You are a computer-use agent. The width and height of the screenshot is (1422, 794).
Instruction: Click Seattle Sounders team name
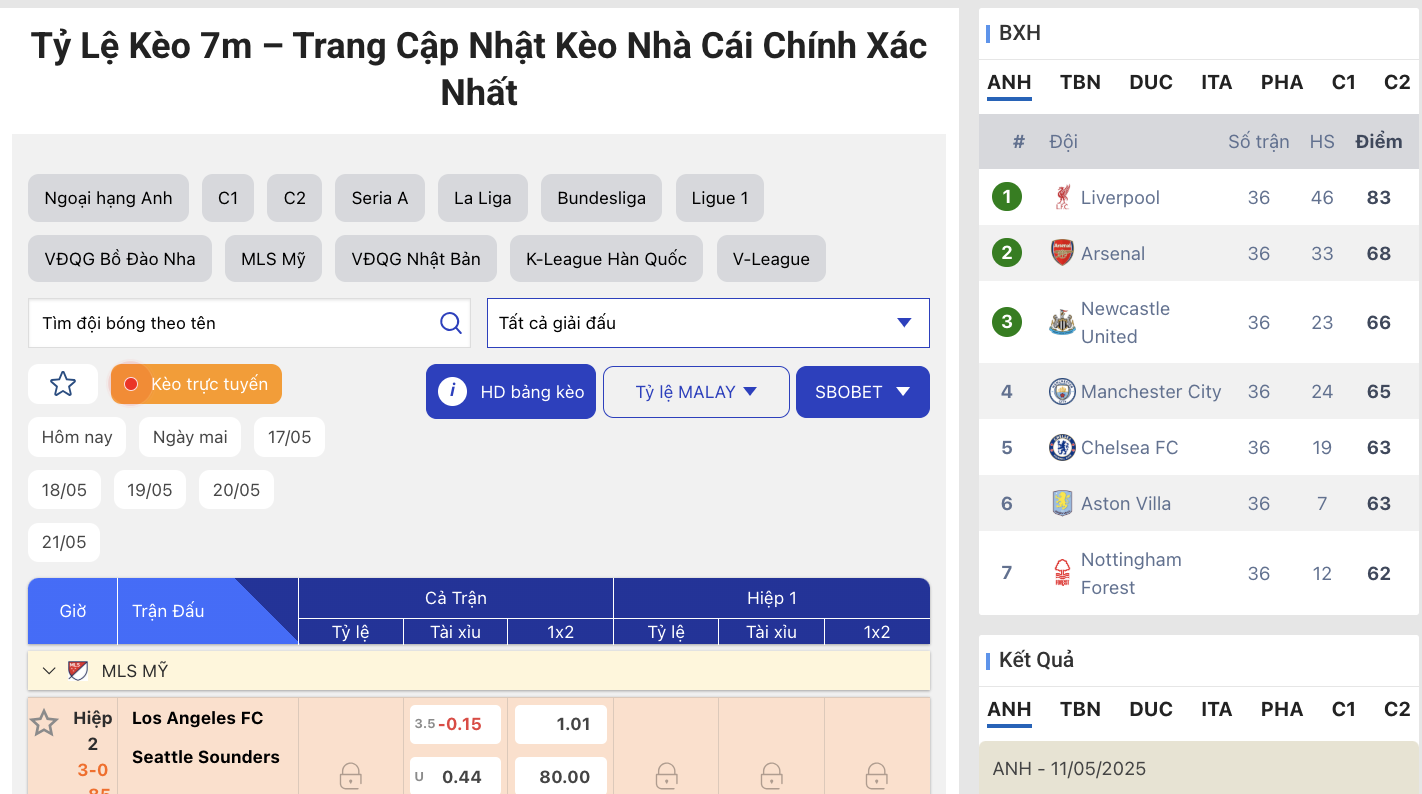206,757
